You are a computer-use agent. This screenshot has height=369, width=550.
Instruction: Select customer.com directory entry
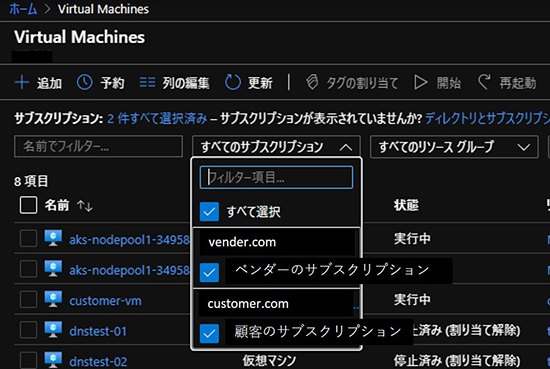coord(248,304)
